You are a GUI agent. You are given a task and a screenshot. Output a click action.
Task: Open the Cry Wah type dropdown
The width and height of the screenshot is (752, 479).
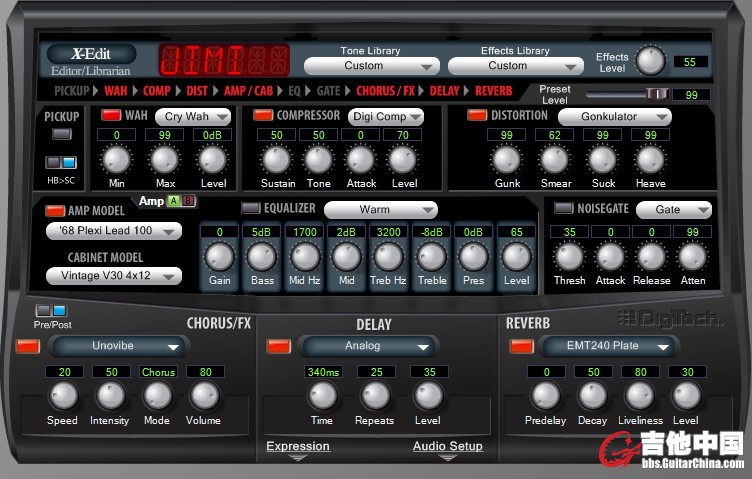pyautogui.click(x=193, y=117)
